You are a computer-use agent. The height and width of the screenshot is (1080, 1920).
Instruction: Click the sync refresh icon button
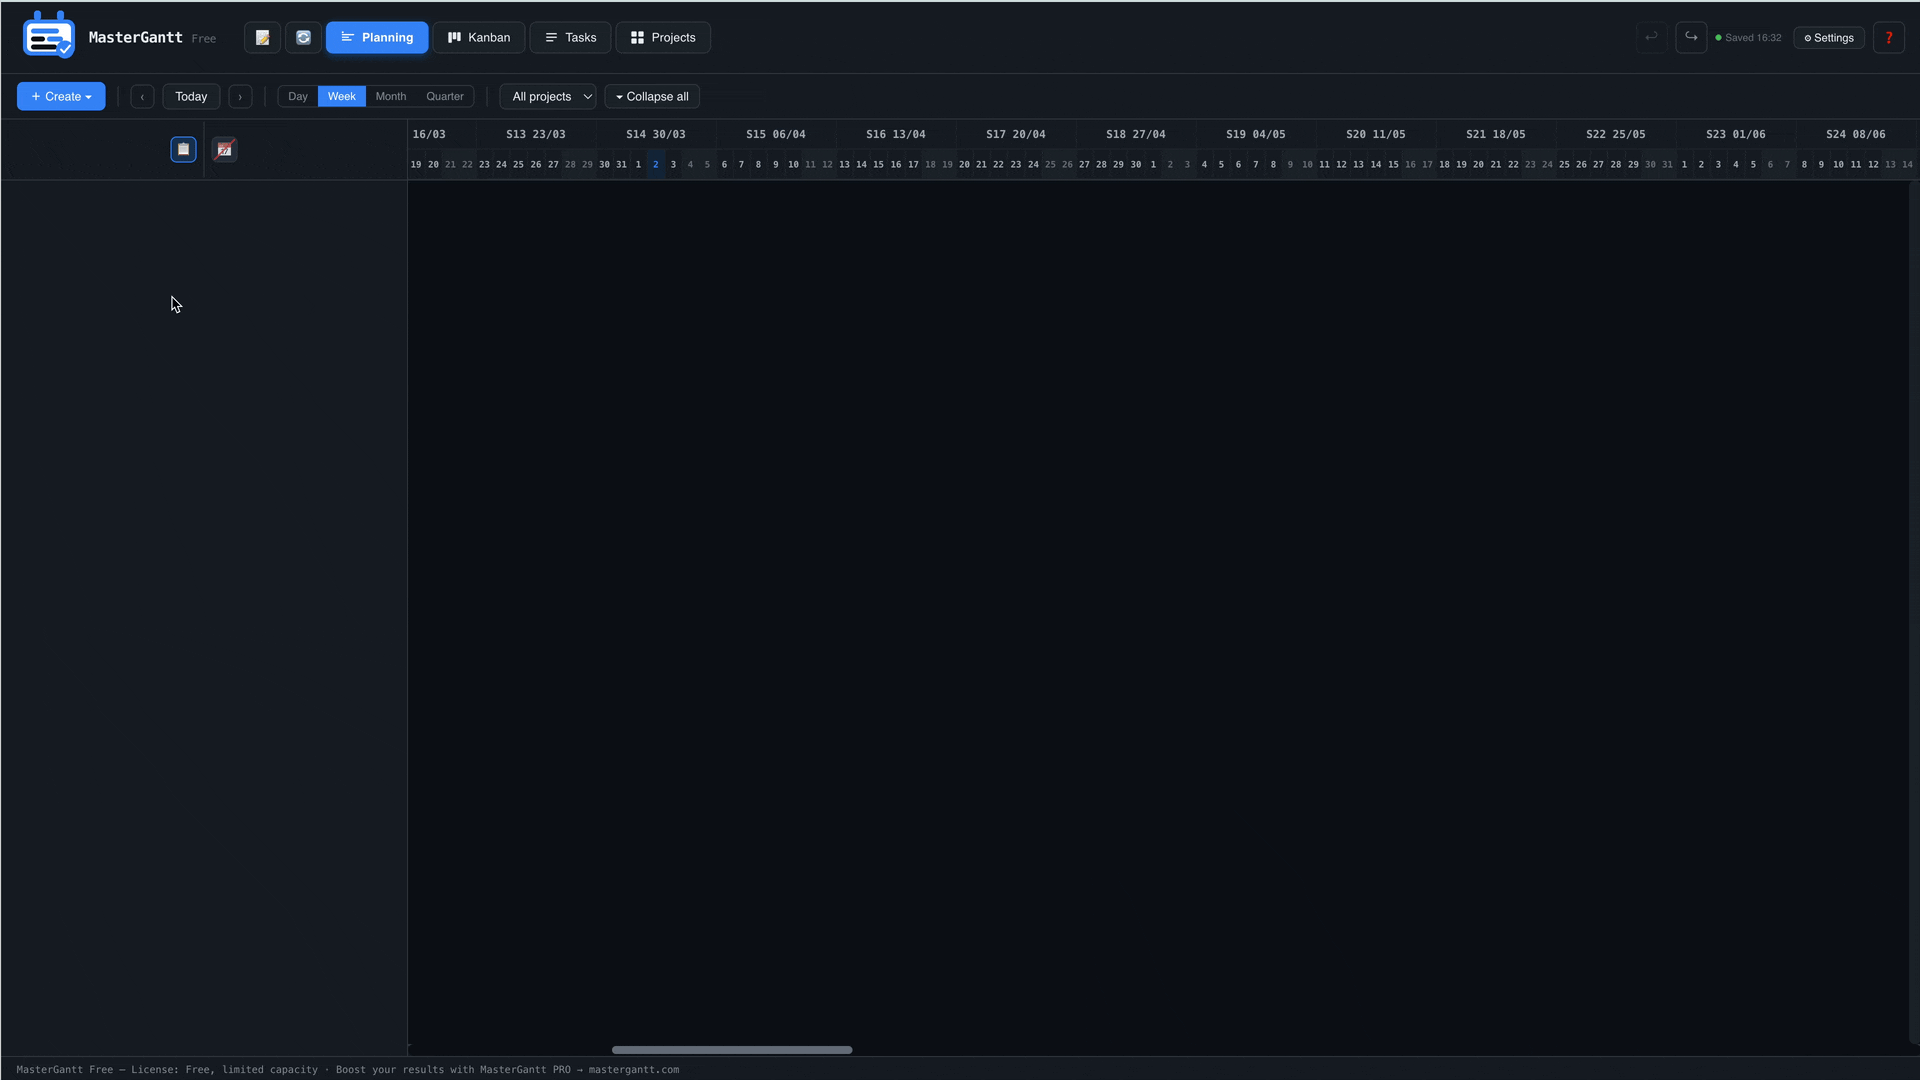tap(303, 37)
